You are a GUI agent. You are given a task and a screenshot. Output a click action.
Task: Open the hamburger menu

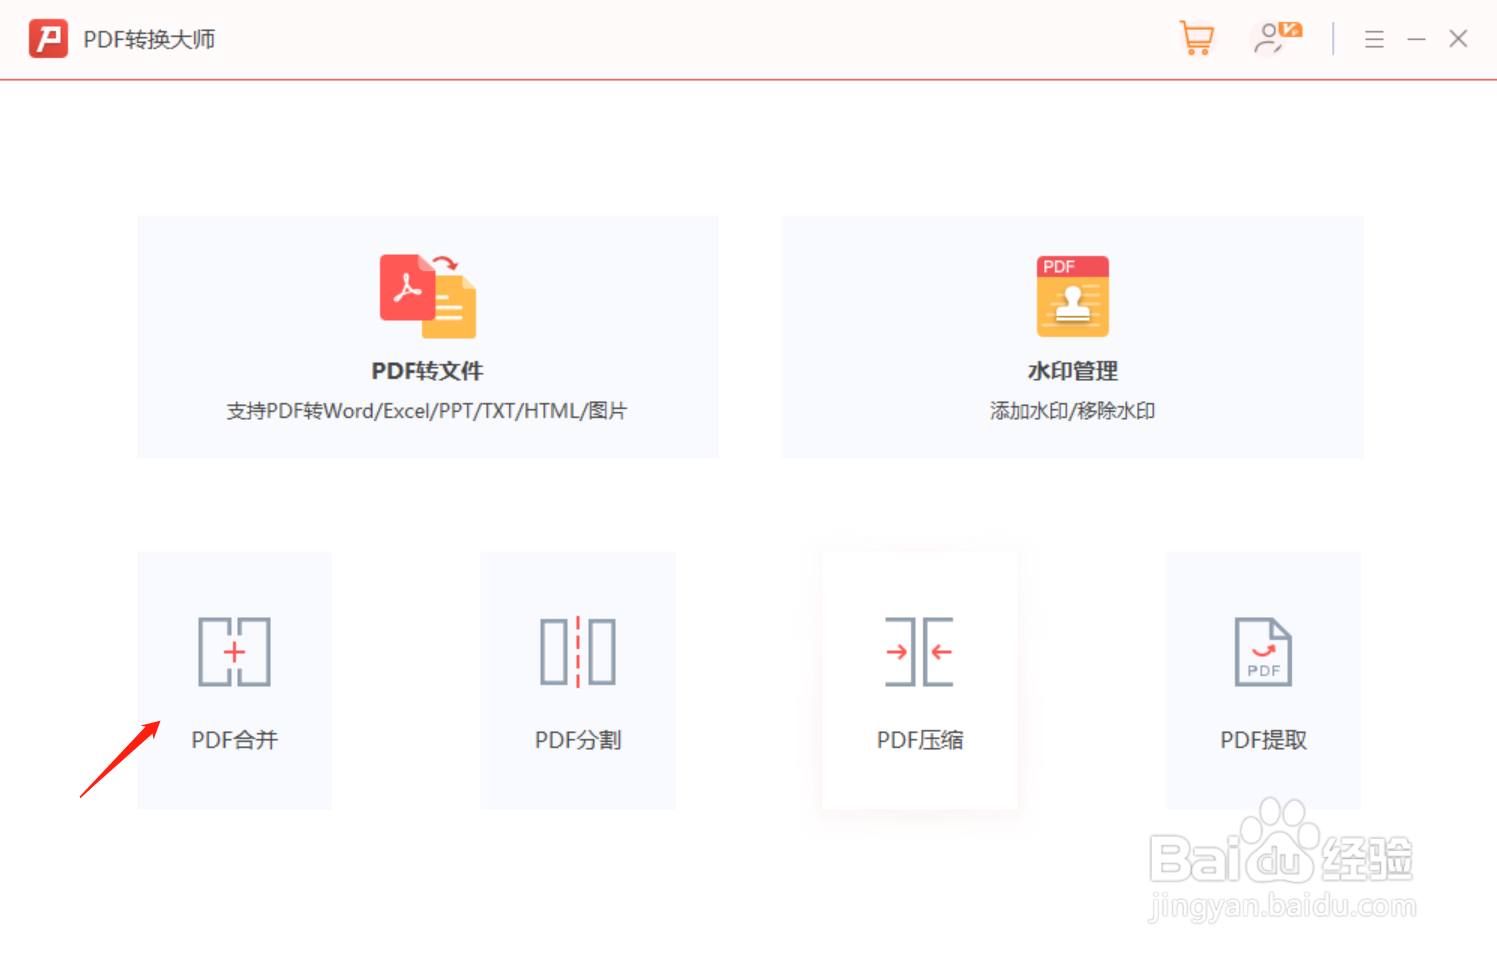(1374, 39)
